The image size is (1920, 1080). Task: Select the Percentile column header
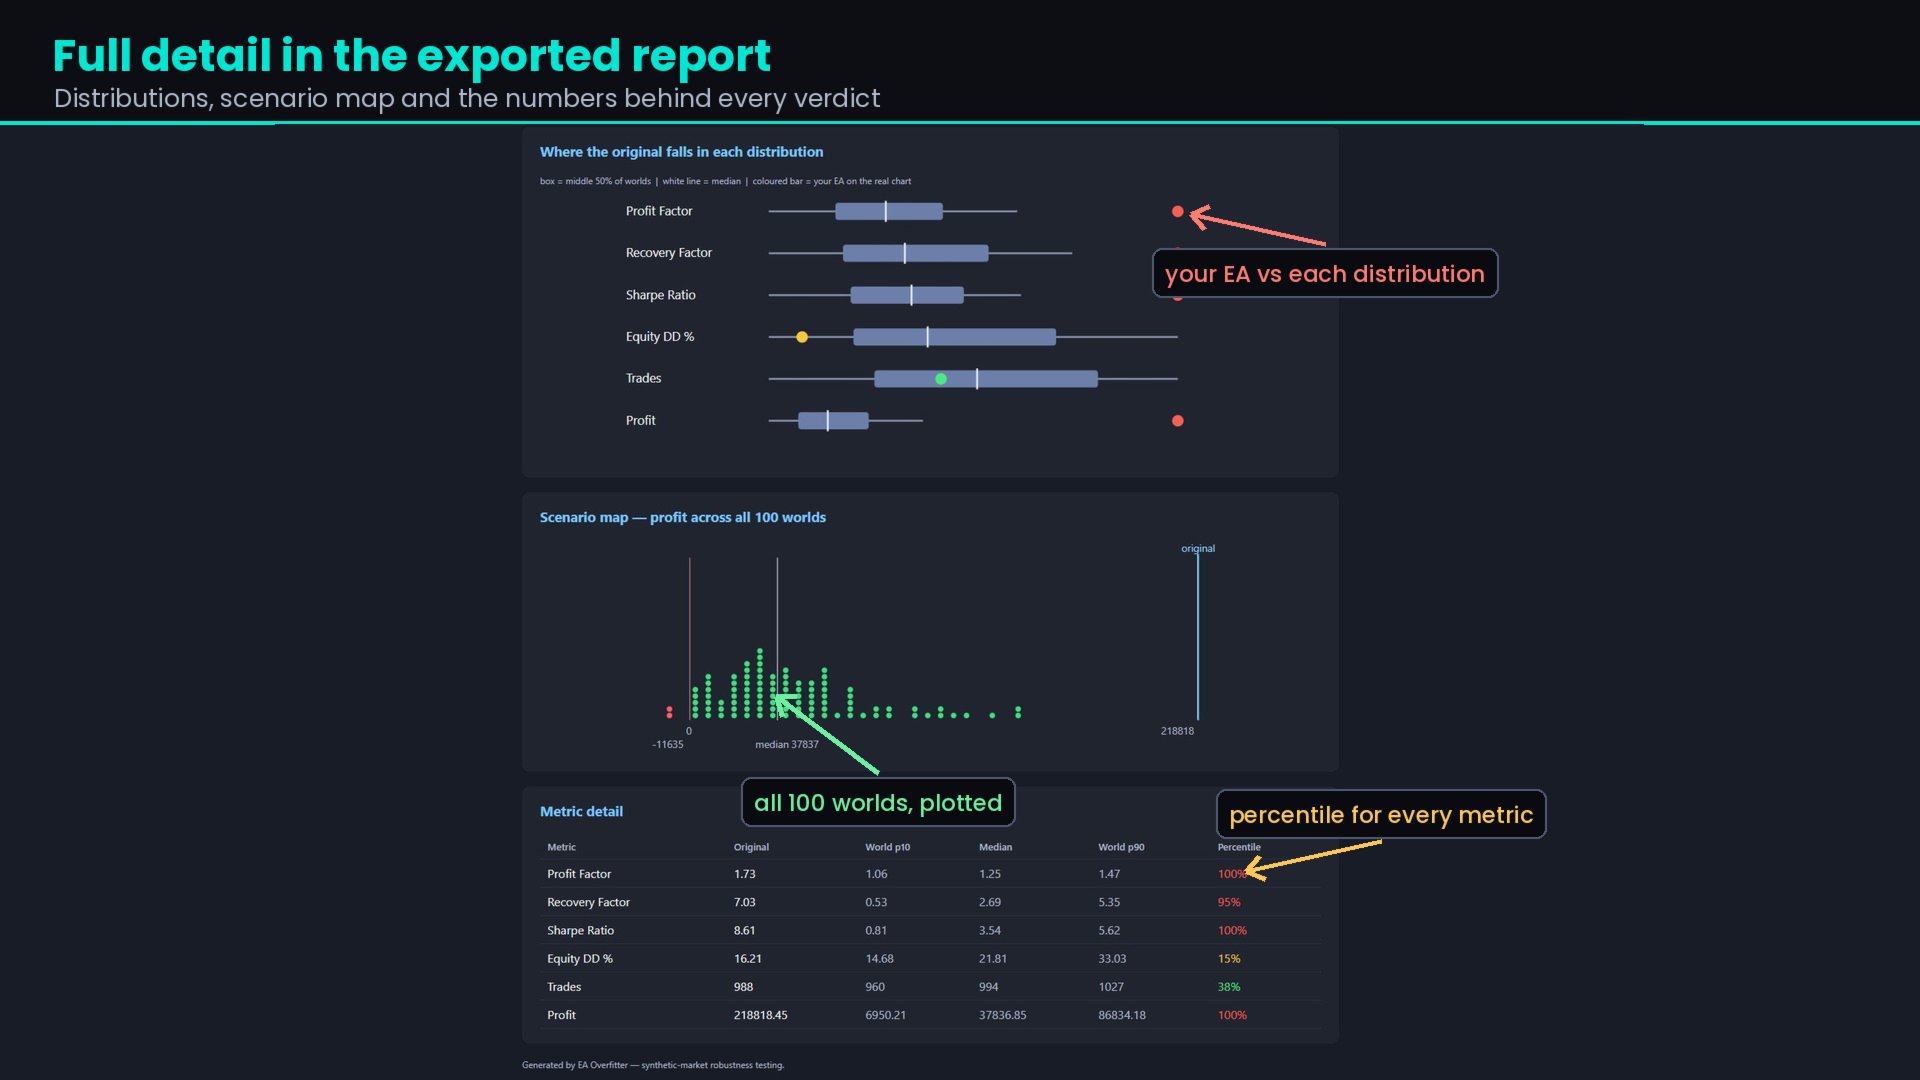(x=1239, y=847)
